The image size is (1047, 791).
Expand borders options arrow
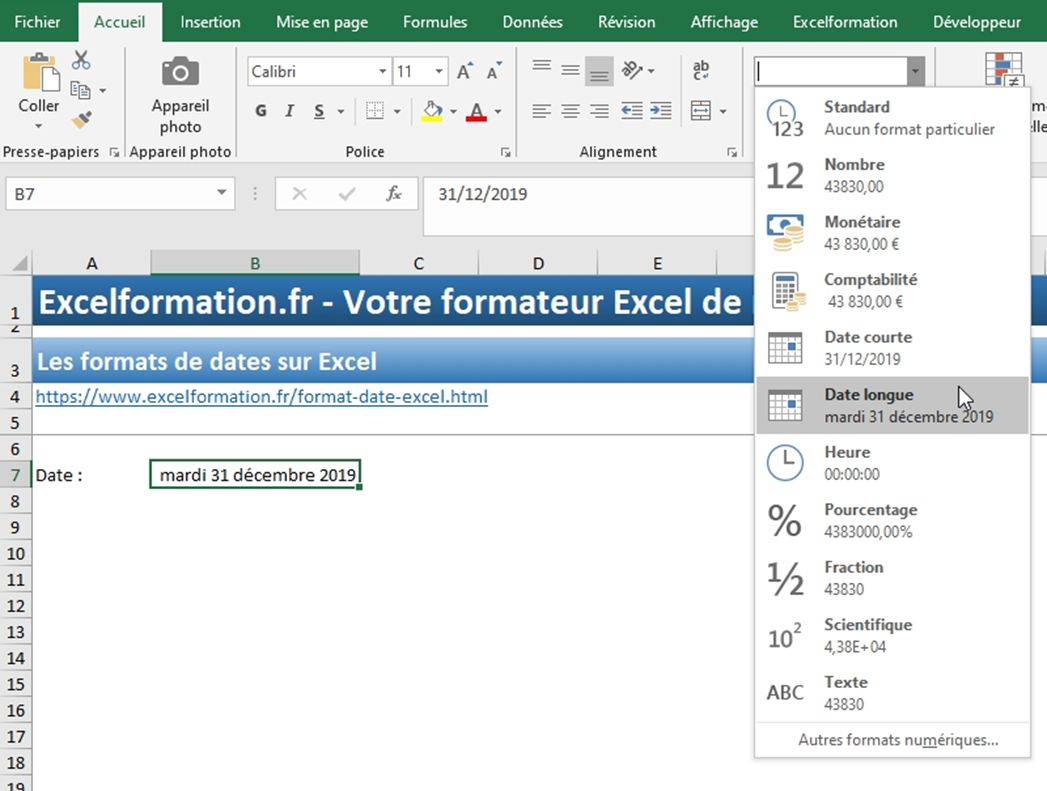(x=397, y=111)
